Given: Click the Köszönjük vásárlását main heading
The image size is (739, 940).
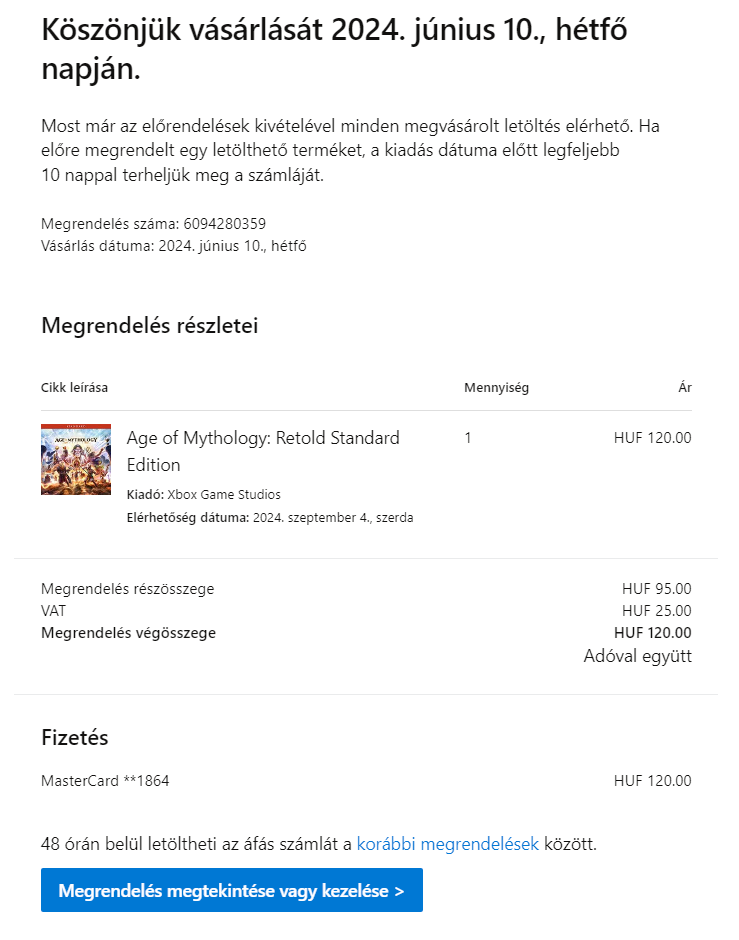Looking at the screenshot, I should [334, 49].
